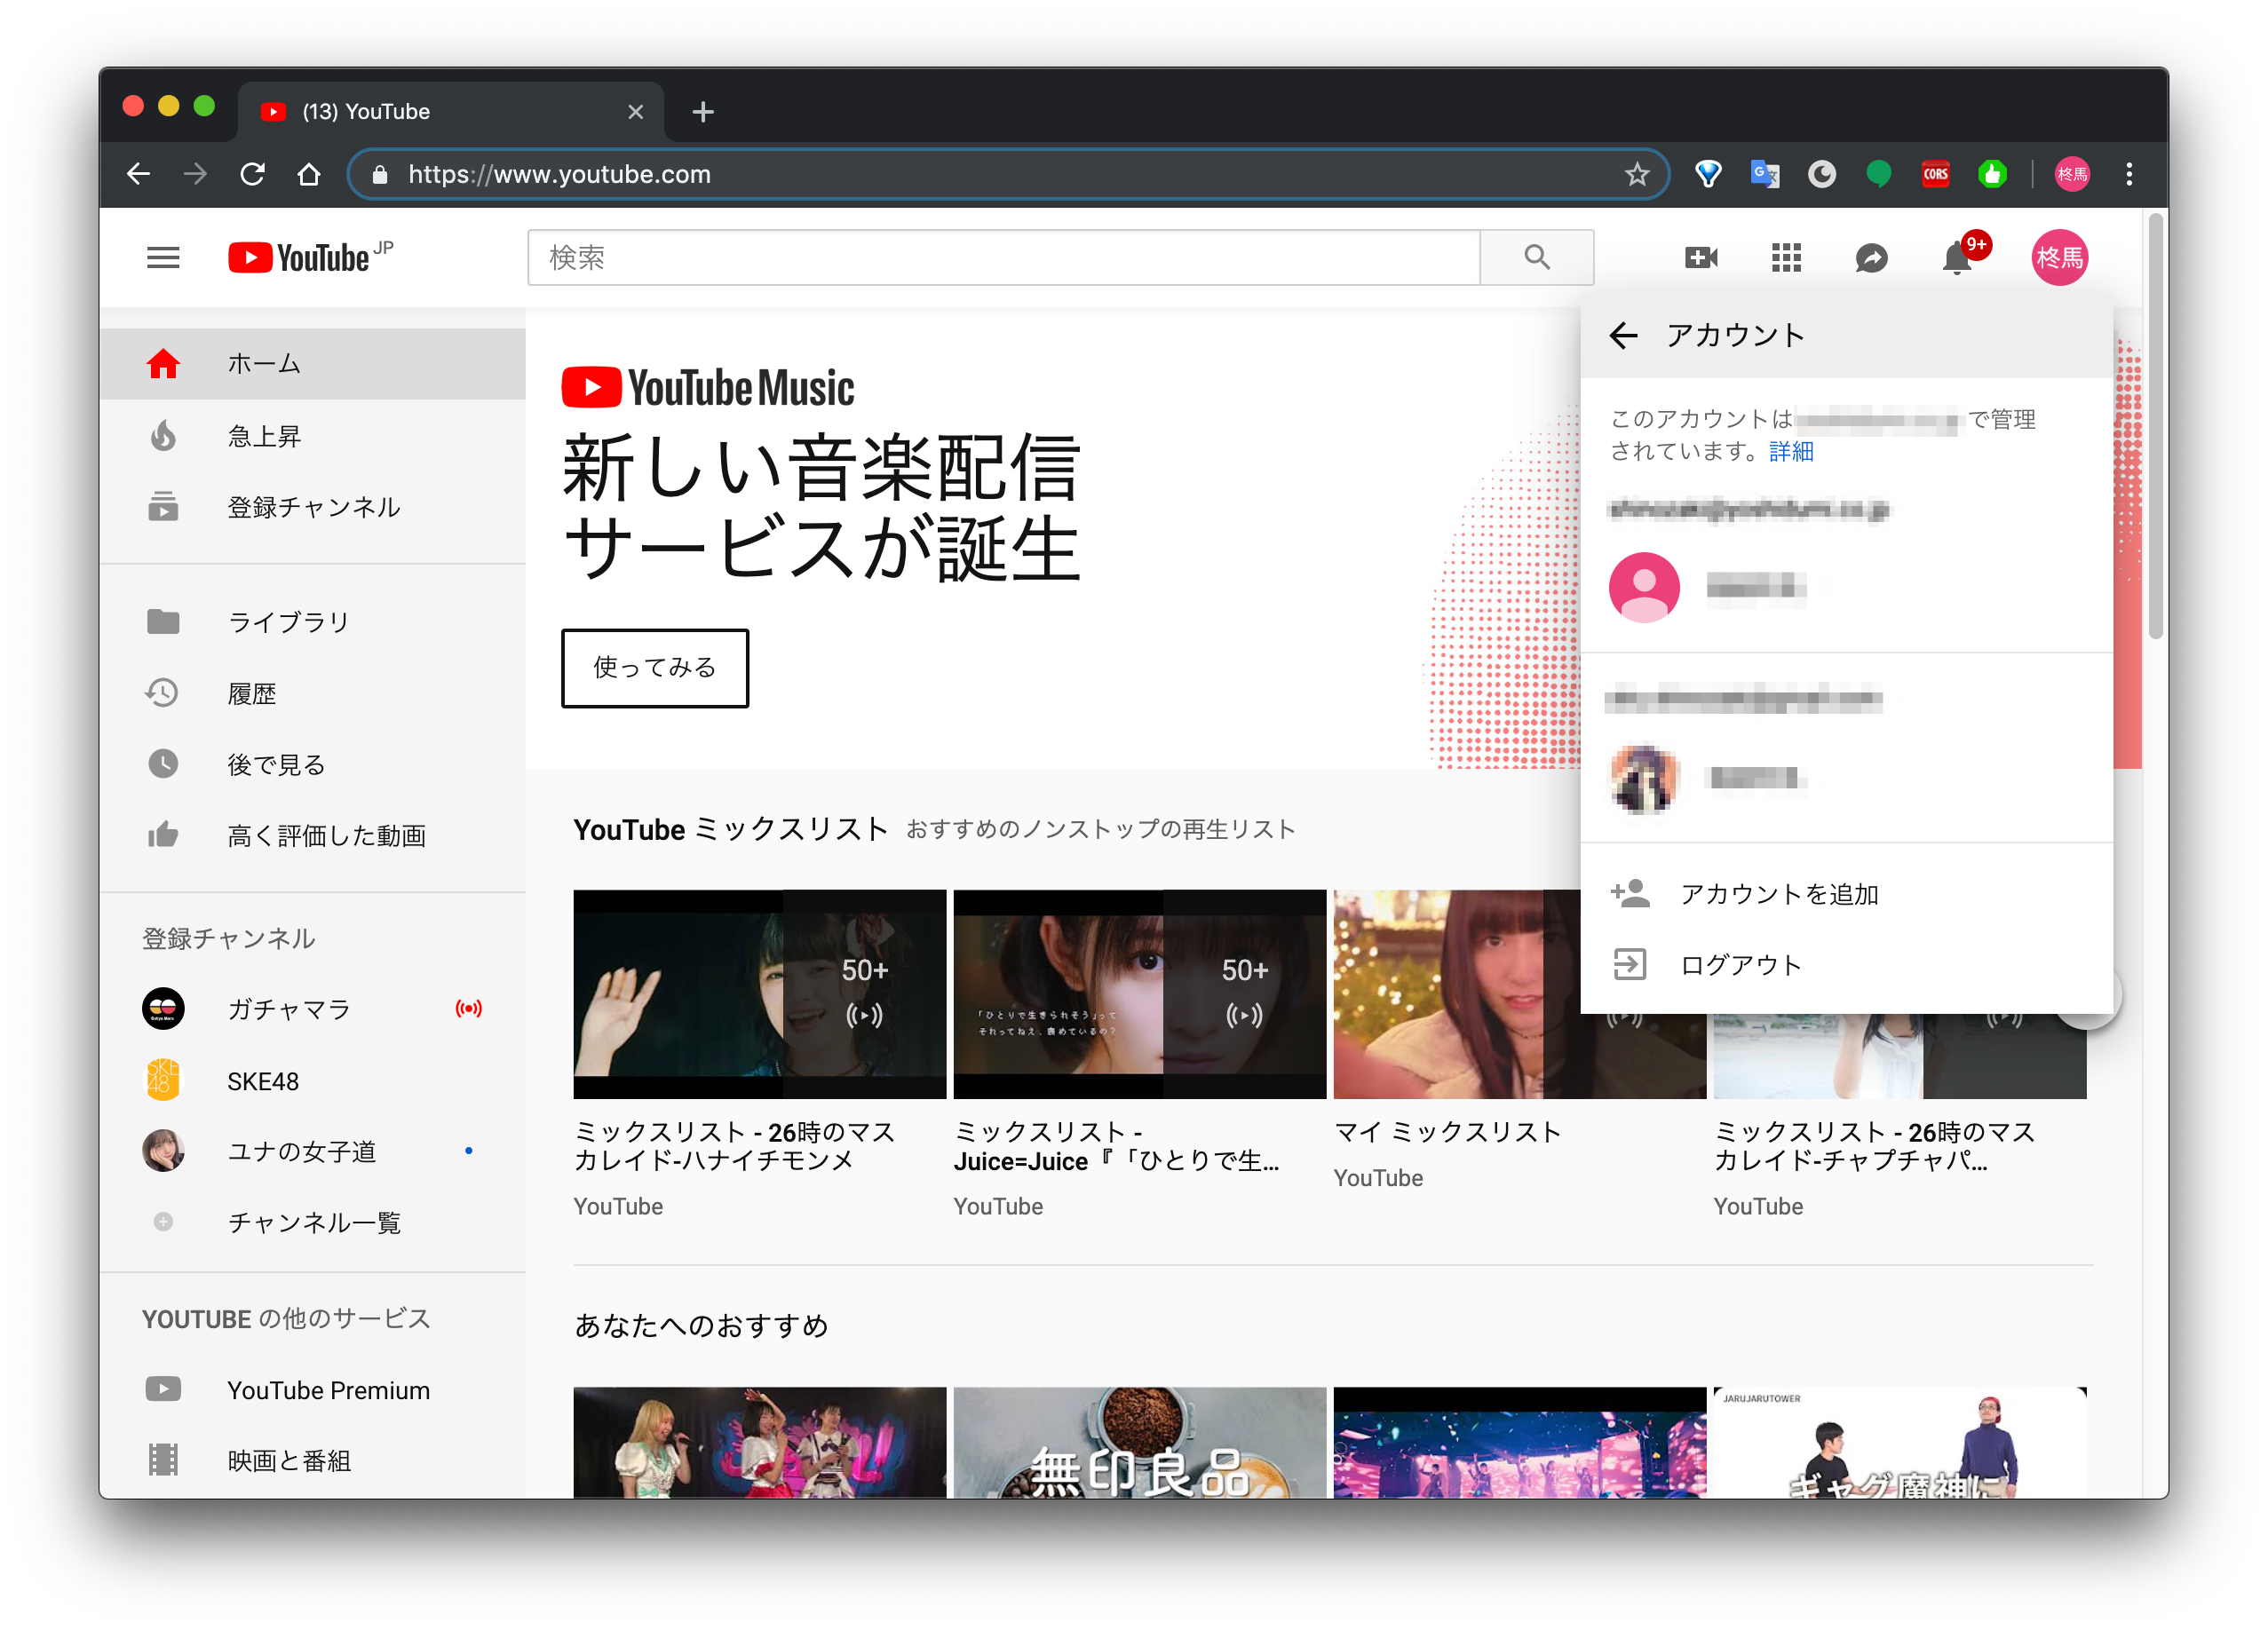Image resolution: width=2268 pixels, height=1630 pixels.
Task: Click ログアウト
Action: (1846, 965)
